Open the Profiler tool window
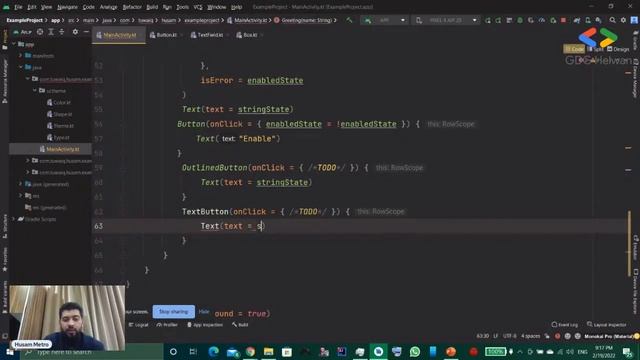640x360 pixels. pos(167,325)
